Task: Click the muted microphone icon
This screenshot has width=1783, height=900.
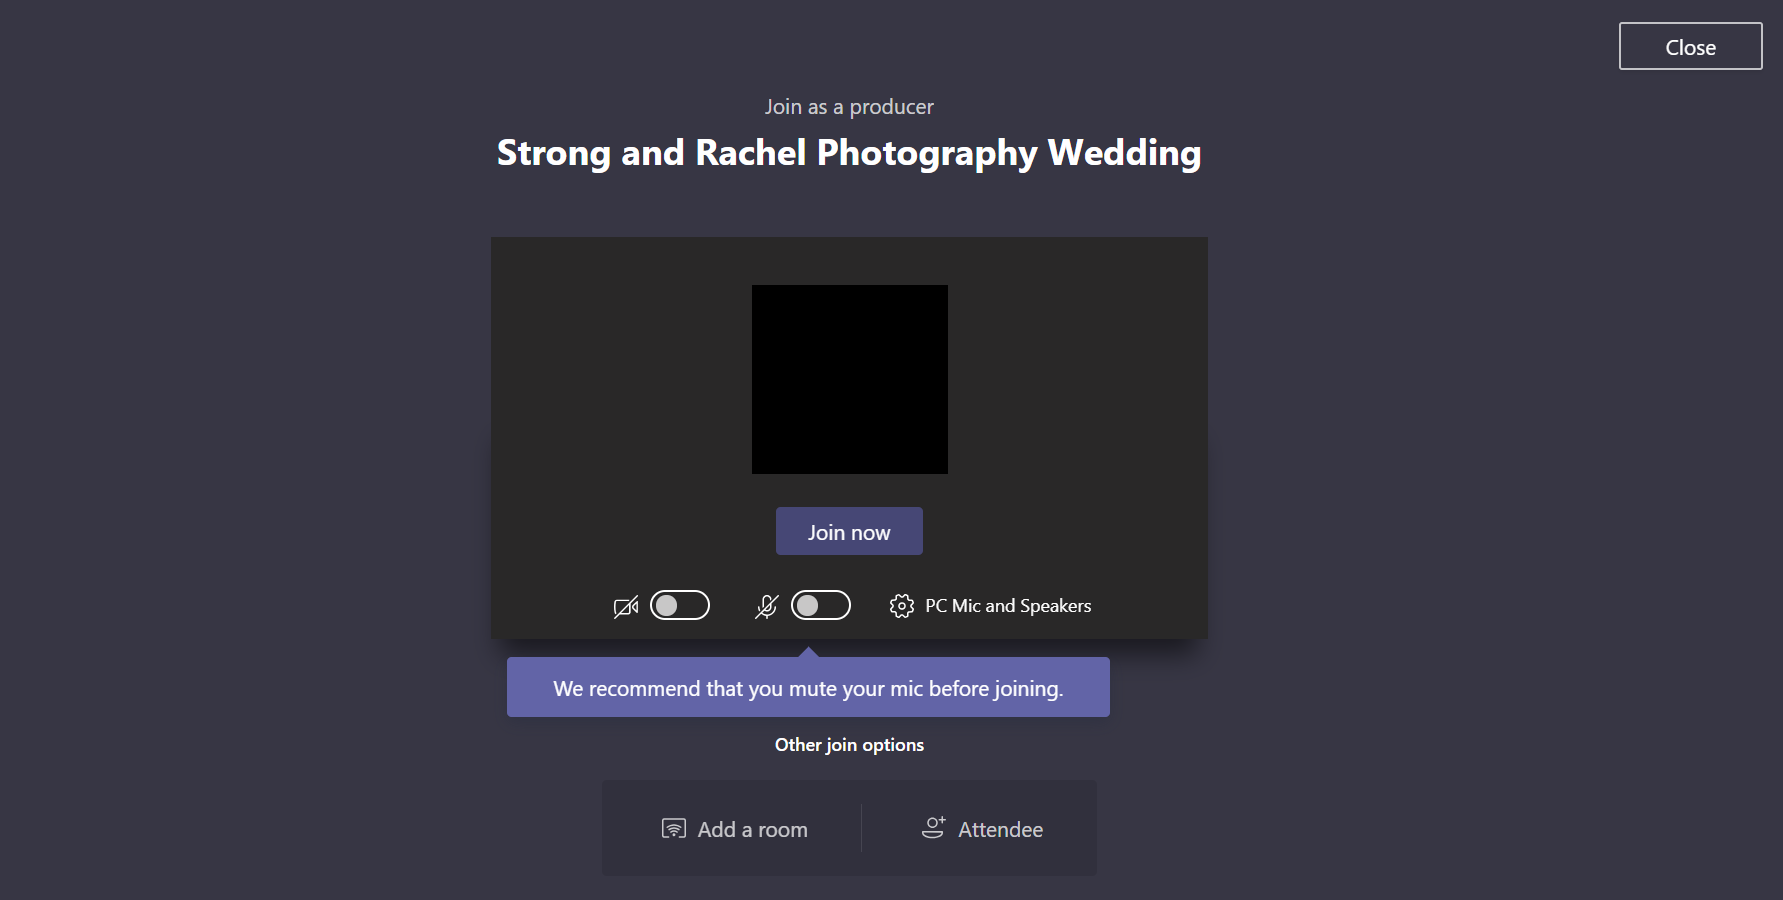Action: pyautogui.click(x=767, y=607)
